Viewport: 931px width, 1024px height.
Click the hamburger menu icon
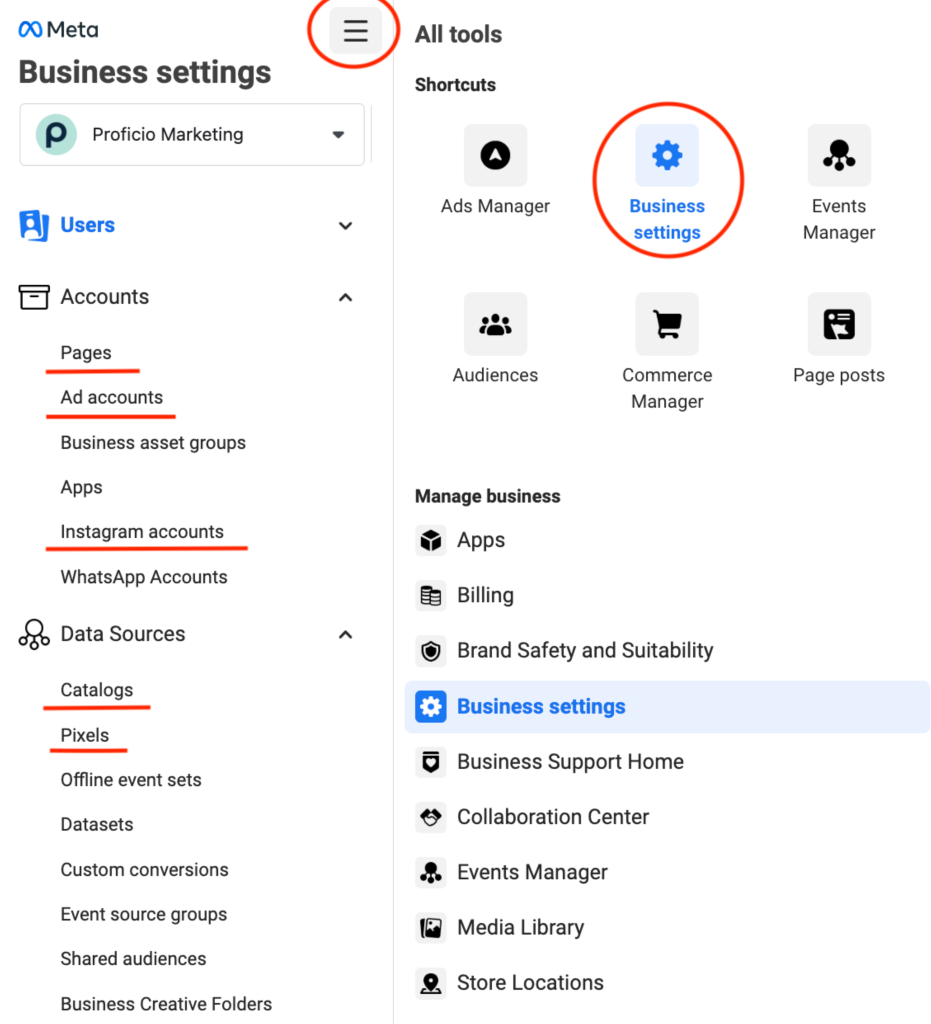pyautogui.click(x=355, y=31)
